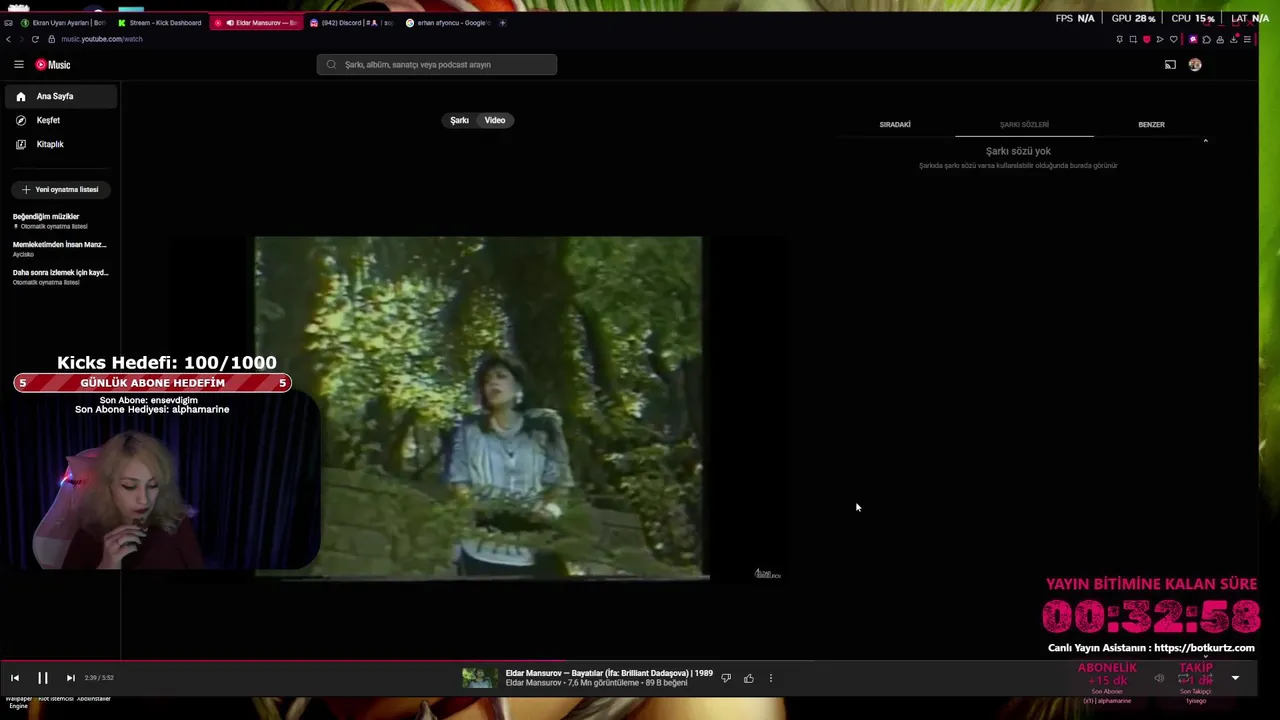Collapse side panel using small chevron
The width and height of the screenshot is (1280, 720).
click(1205, 141)
